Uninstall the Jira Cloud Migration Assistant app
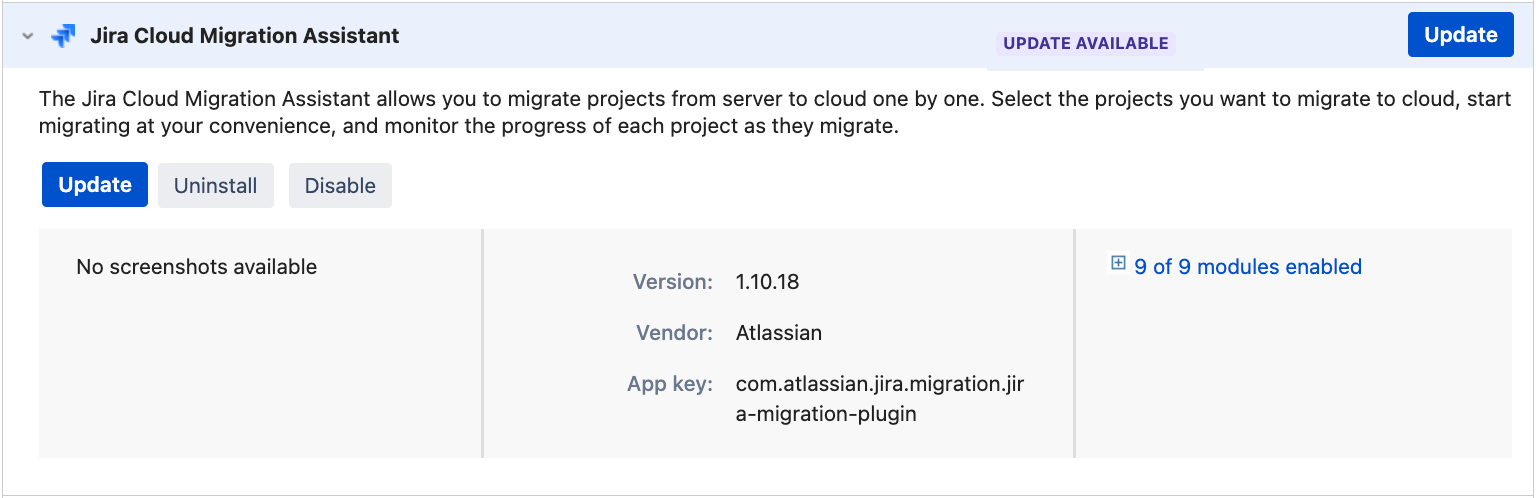This screenshot has height=498, width=1536. (x=216, y=185)
